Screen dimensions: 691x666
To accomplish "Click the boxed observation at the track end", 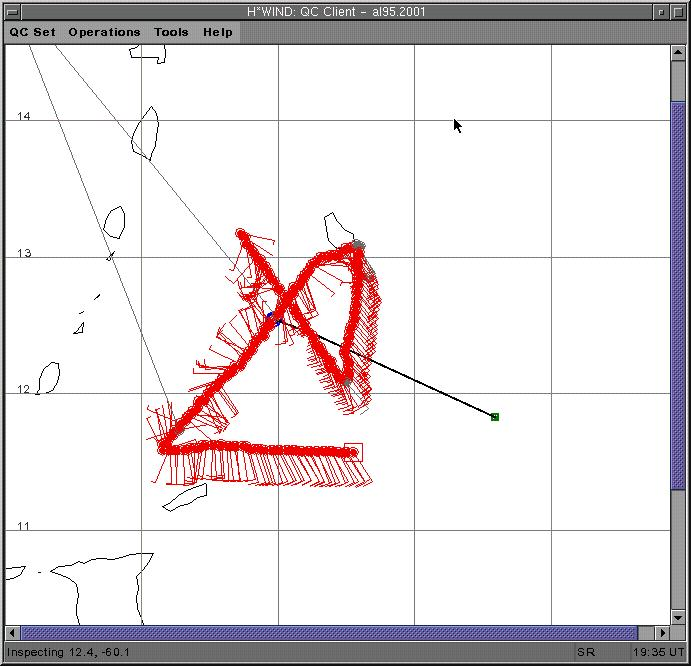I will 353,452.
